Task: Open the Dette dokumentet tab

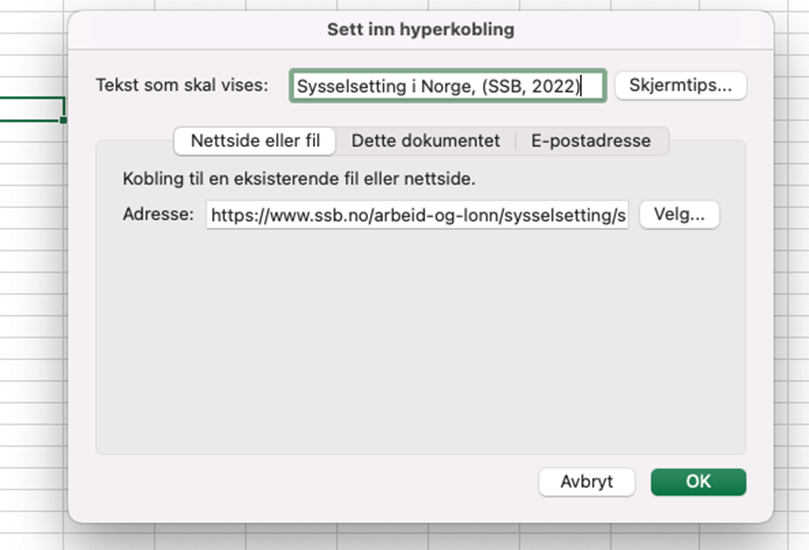Action: click(425, 141)
